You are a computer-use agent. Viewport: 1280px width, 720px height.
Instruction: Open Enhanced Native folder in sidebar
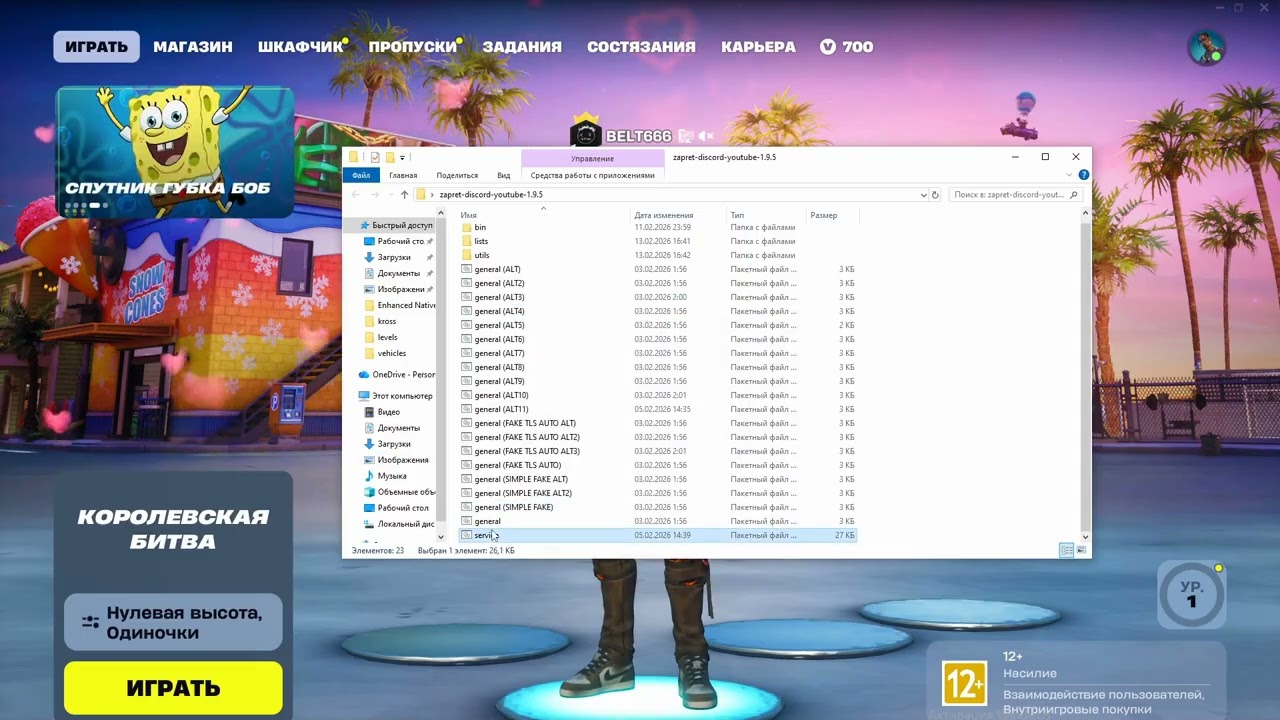point(400,305)
